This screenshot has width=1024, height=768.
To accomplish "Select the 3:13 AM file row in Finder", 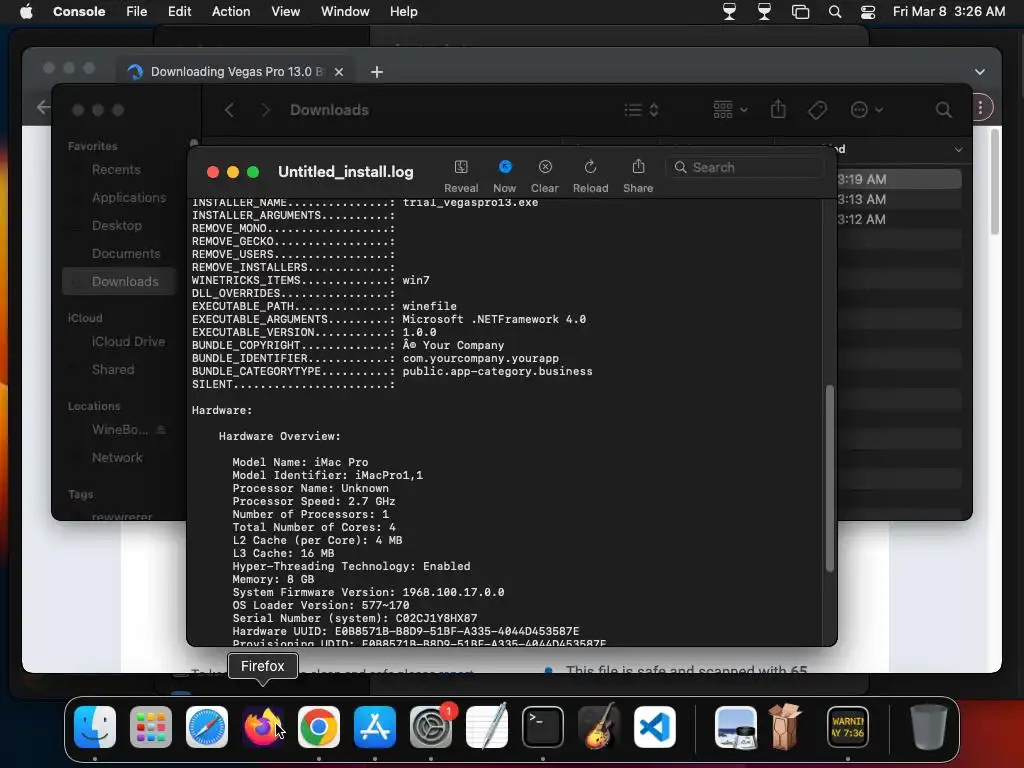I will (x=899, y=199).
